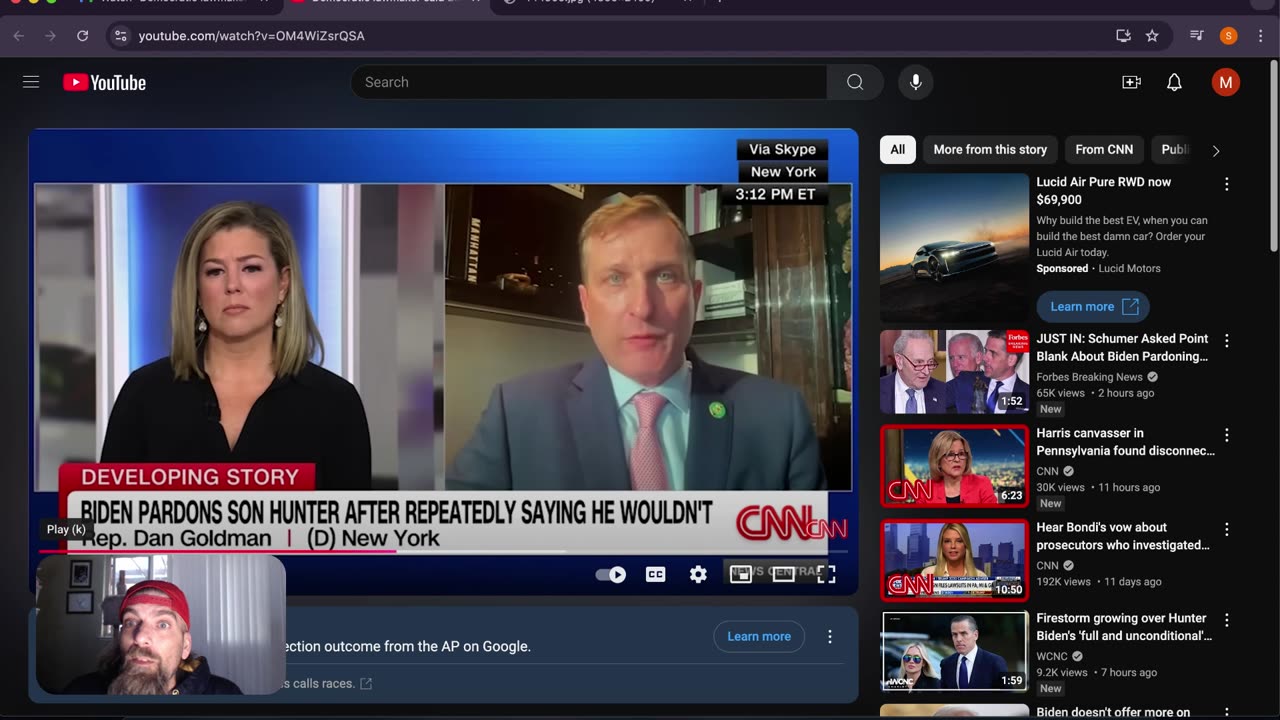
Task: Open the Chrome profile avatar
Action: click(x=1228, y=36)
